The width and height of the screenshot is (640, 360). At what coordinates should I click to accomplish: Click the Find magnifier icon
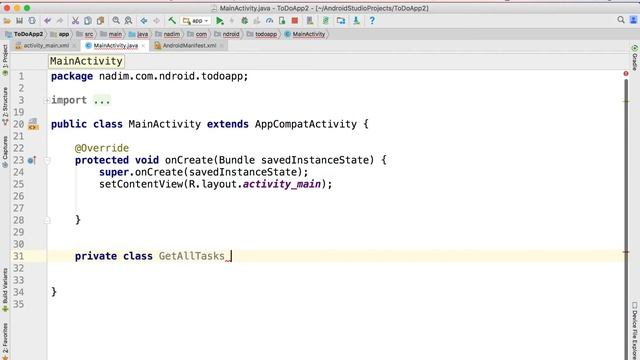pyautogui.click(x=116, y=21)
